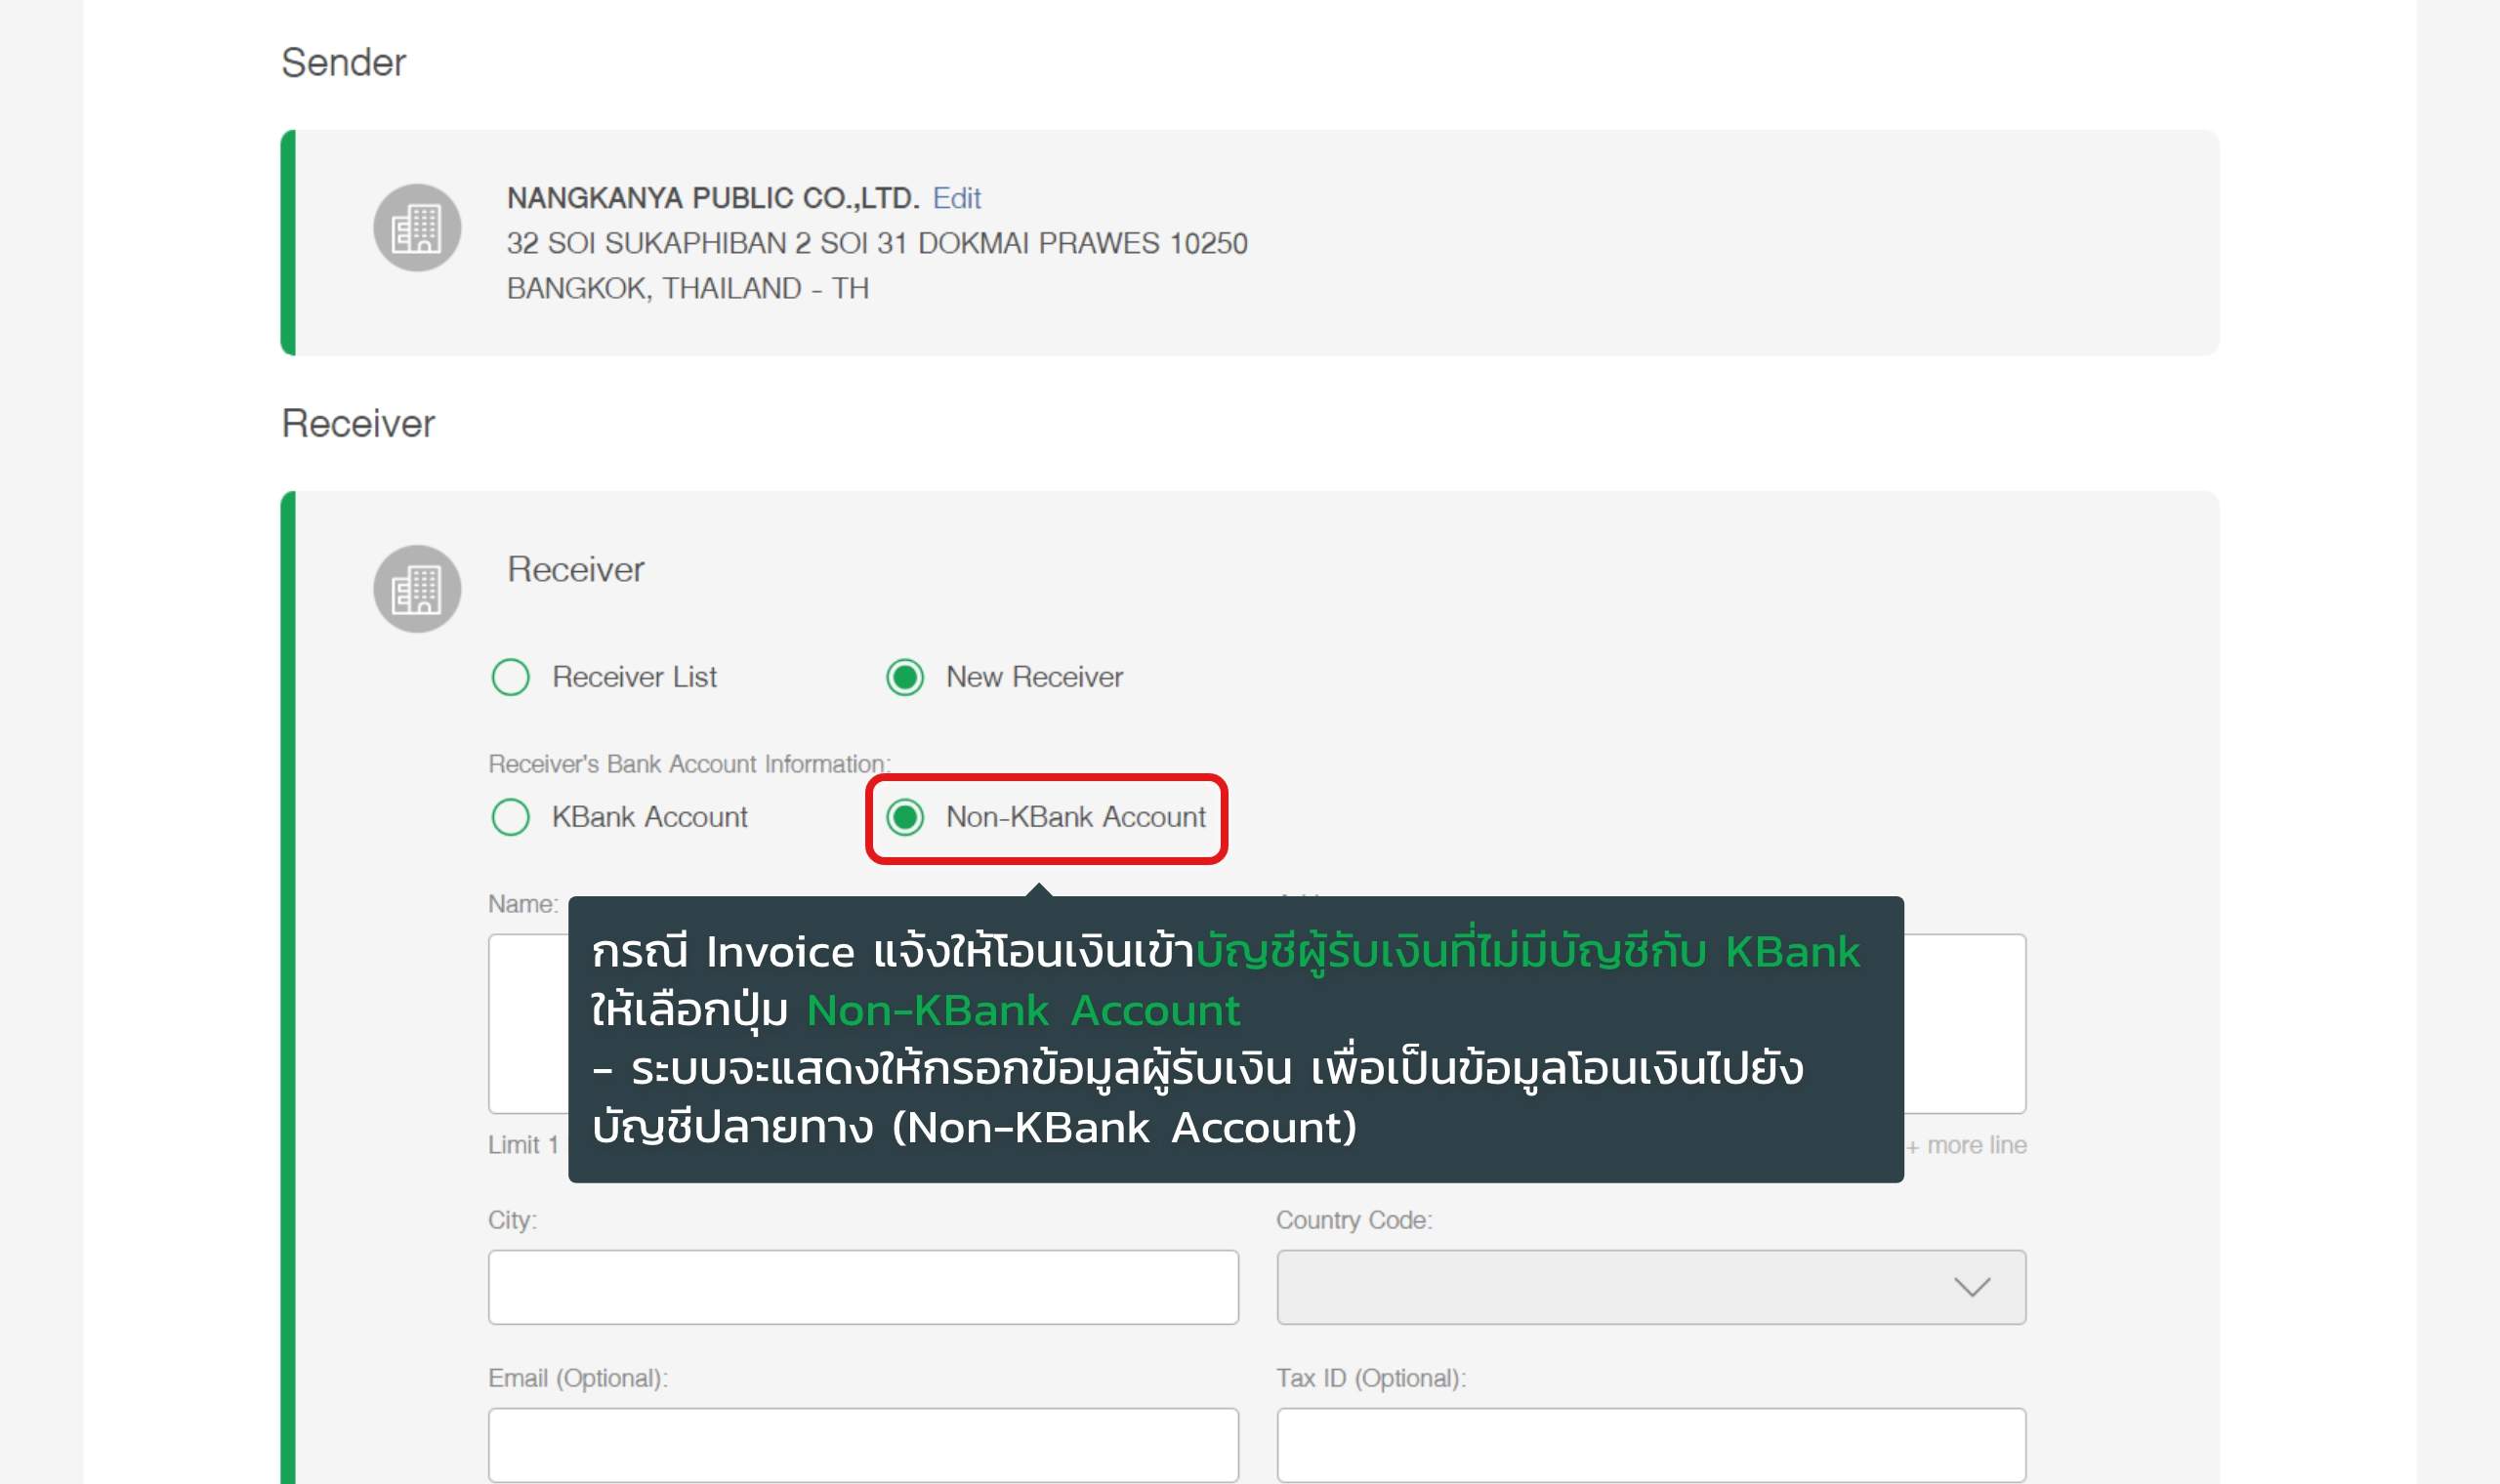Screen dimensions: 2500x1484
Task: Click the Name text box
Action: [x=527, y=1023]
